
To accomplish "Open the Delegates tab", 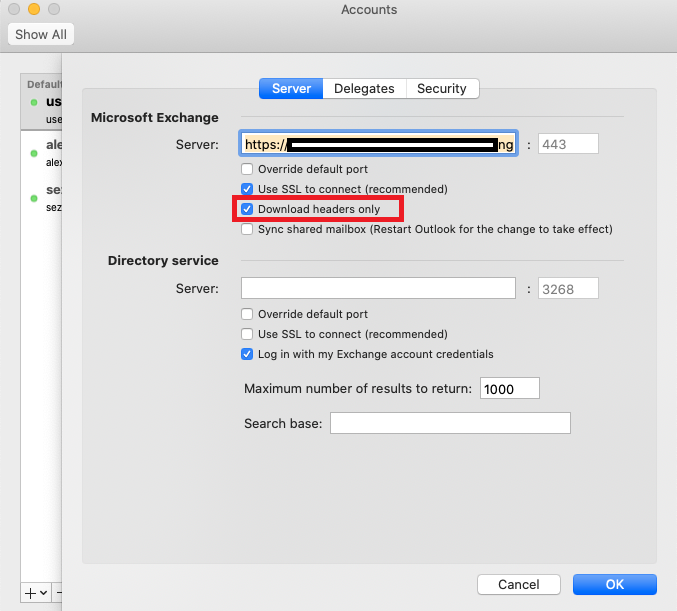I will click(364, 89).
